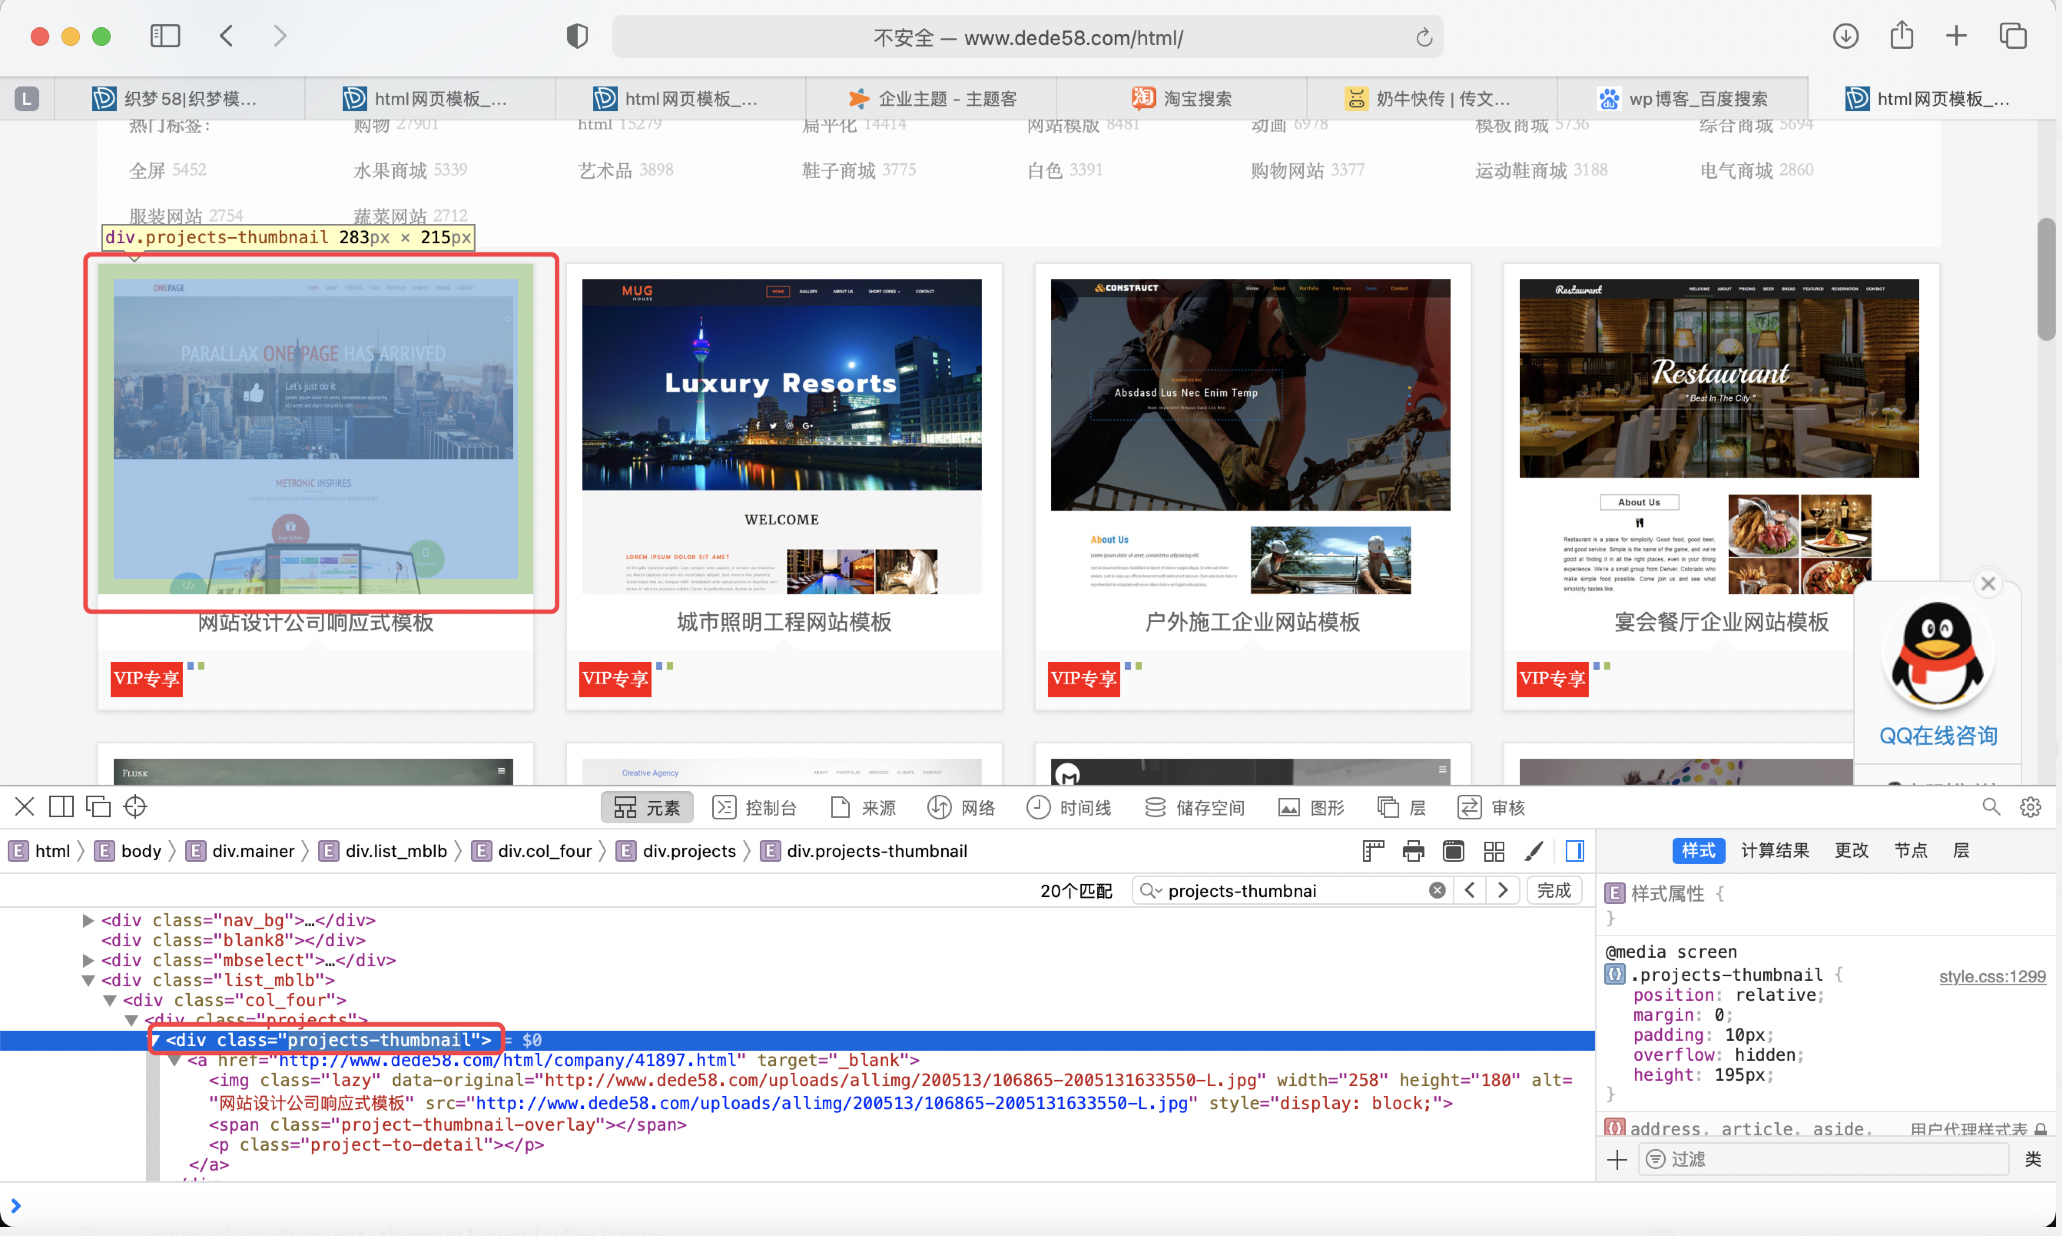Screen dimensions: 2062x1236
Task: Toggle Safari sidebar button
Action: pyautogui.click(x=165, y=36)
